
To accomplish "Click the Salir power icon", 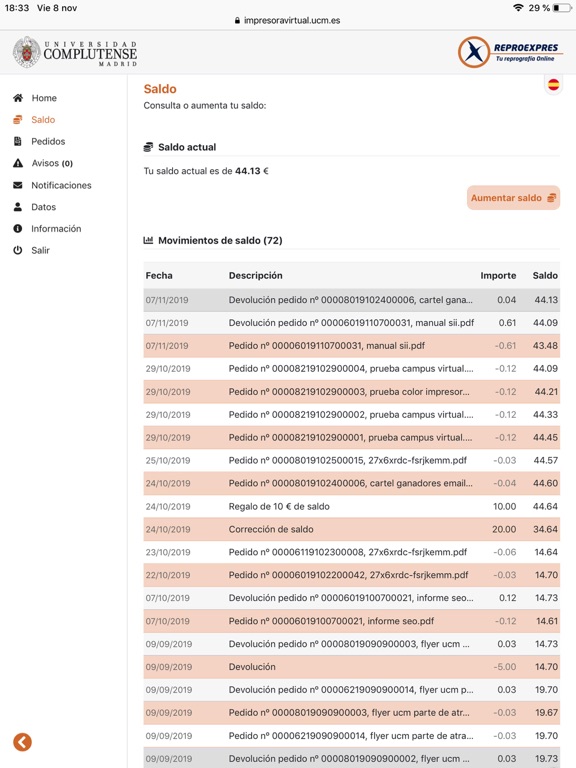I will pyautogui.click(x=18, y=250).
